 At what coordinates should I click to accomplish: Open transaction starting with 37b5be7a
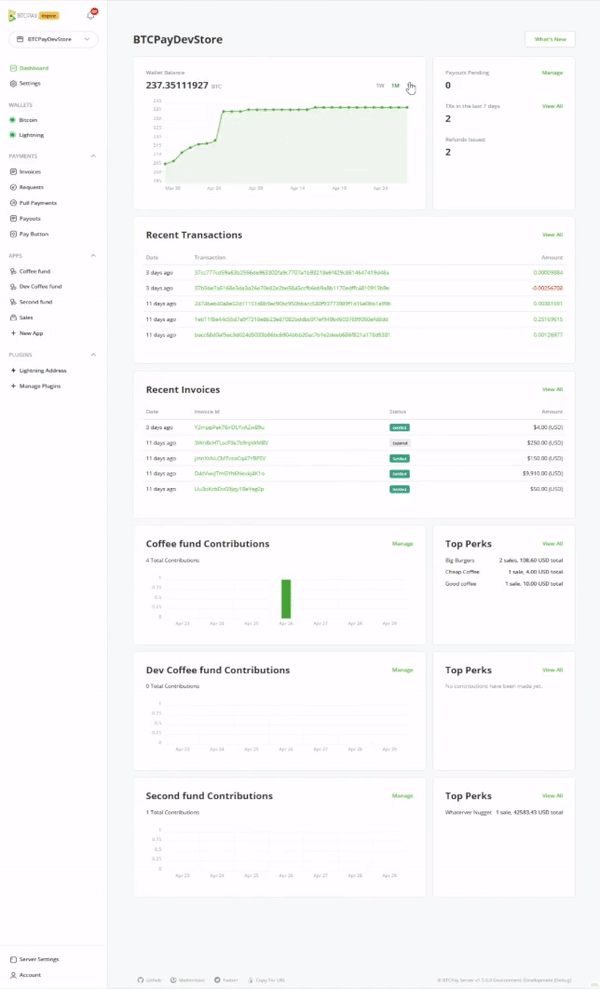tap(291, 288)
